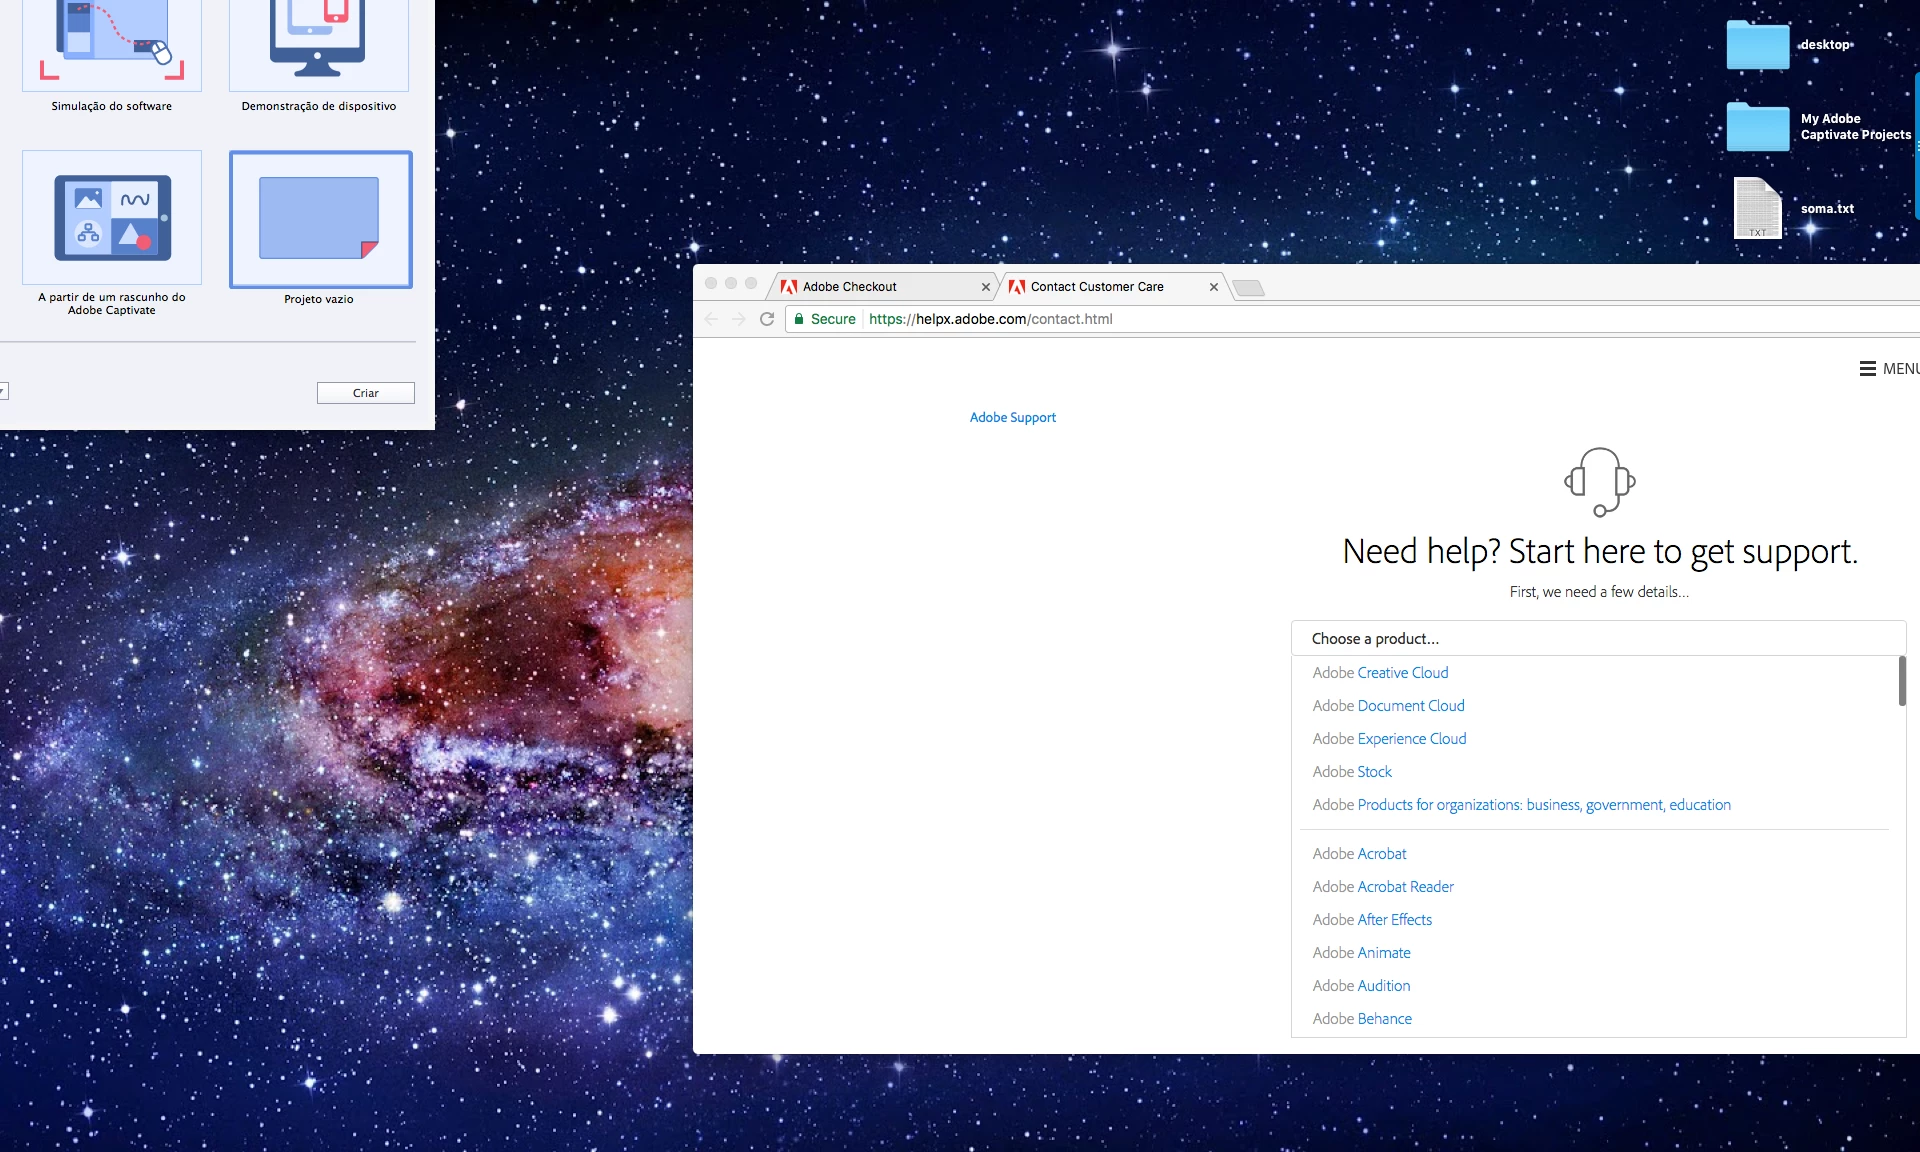The image size is (1920, 1152).
Task: Click the Adobe Support link
Action: point(1012,418)
